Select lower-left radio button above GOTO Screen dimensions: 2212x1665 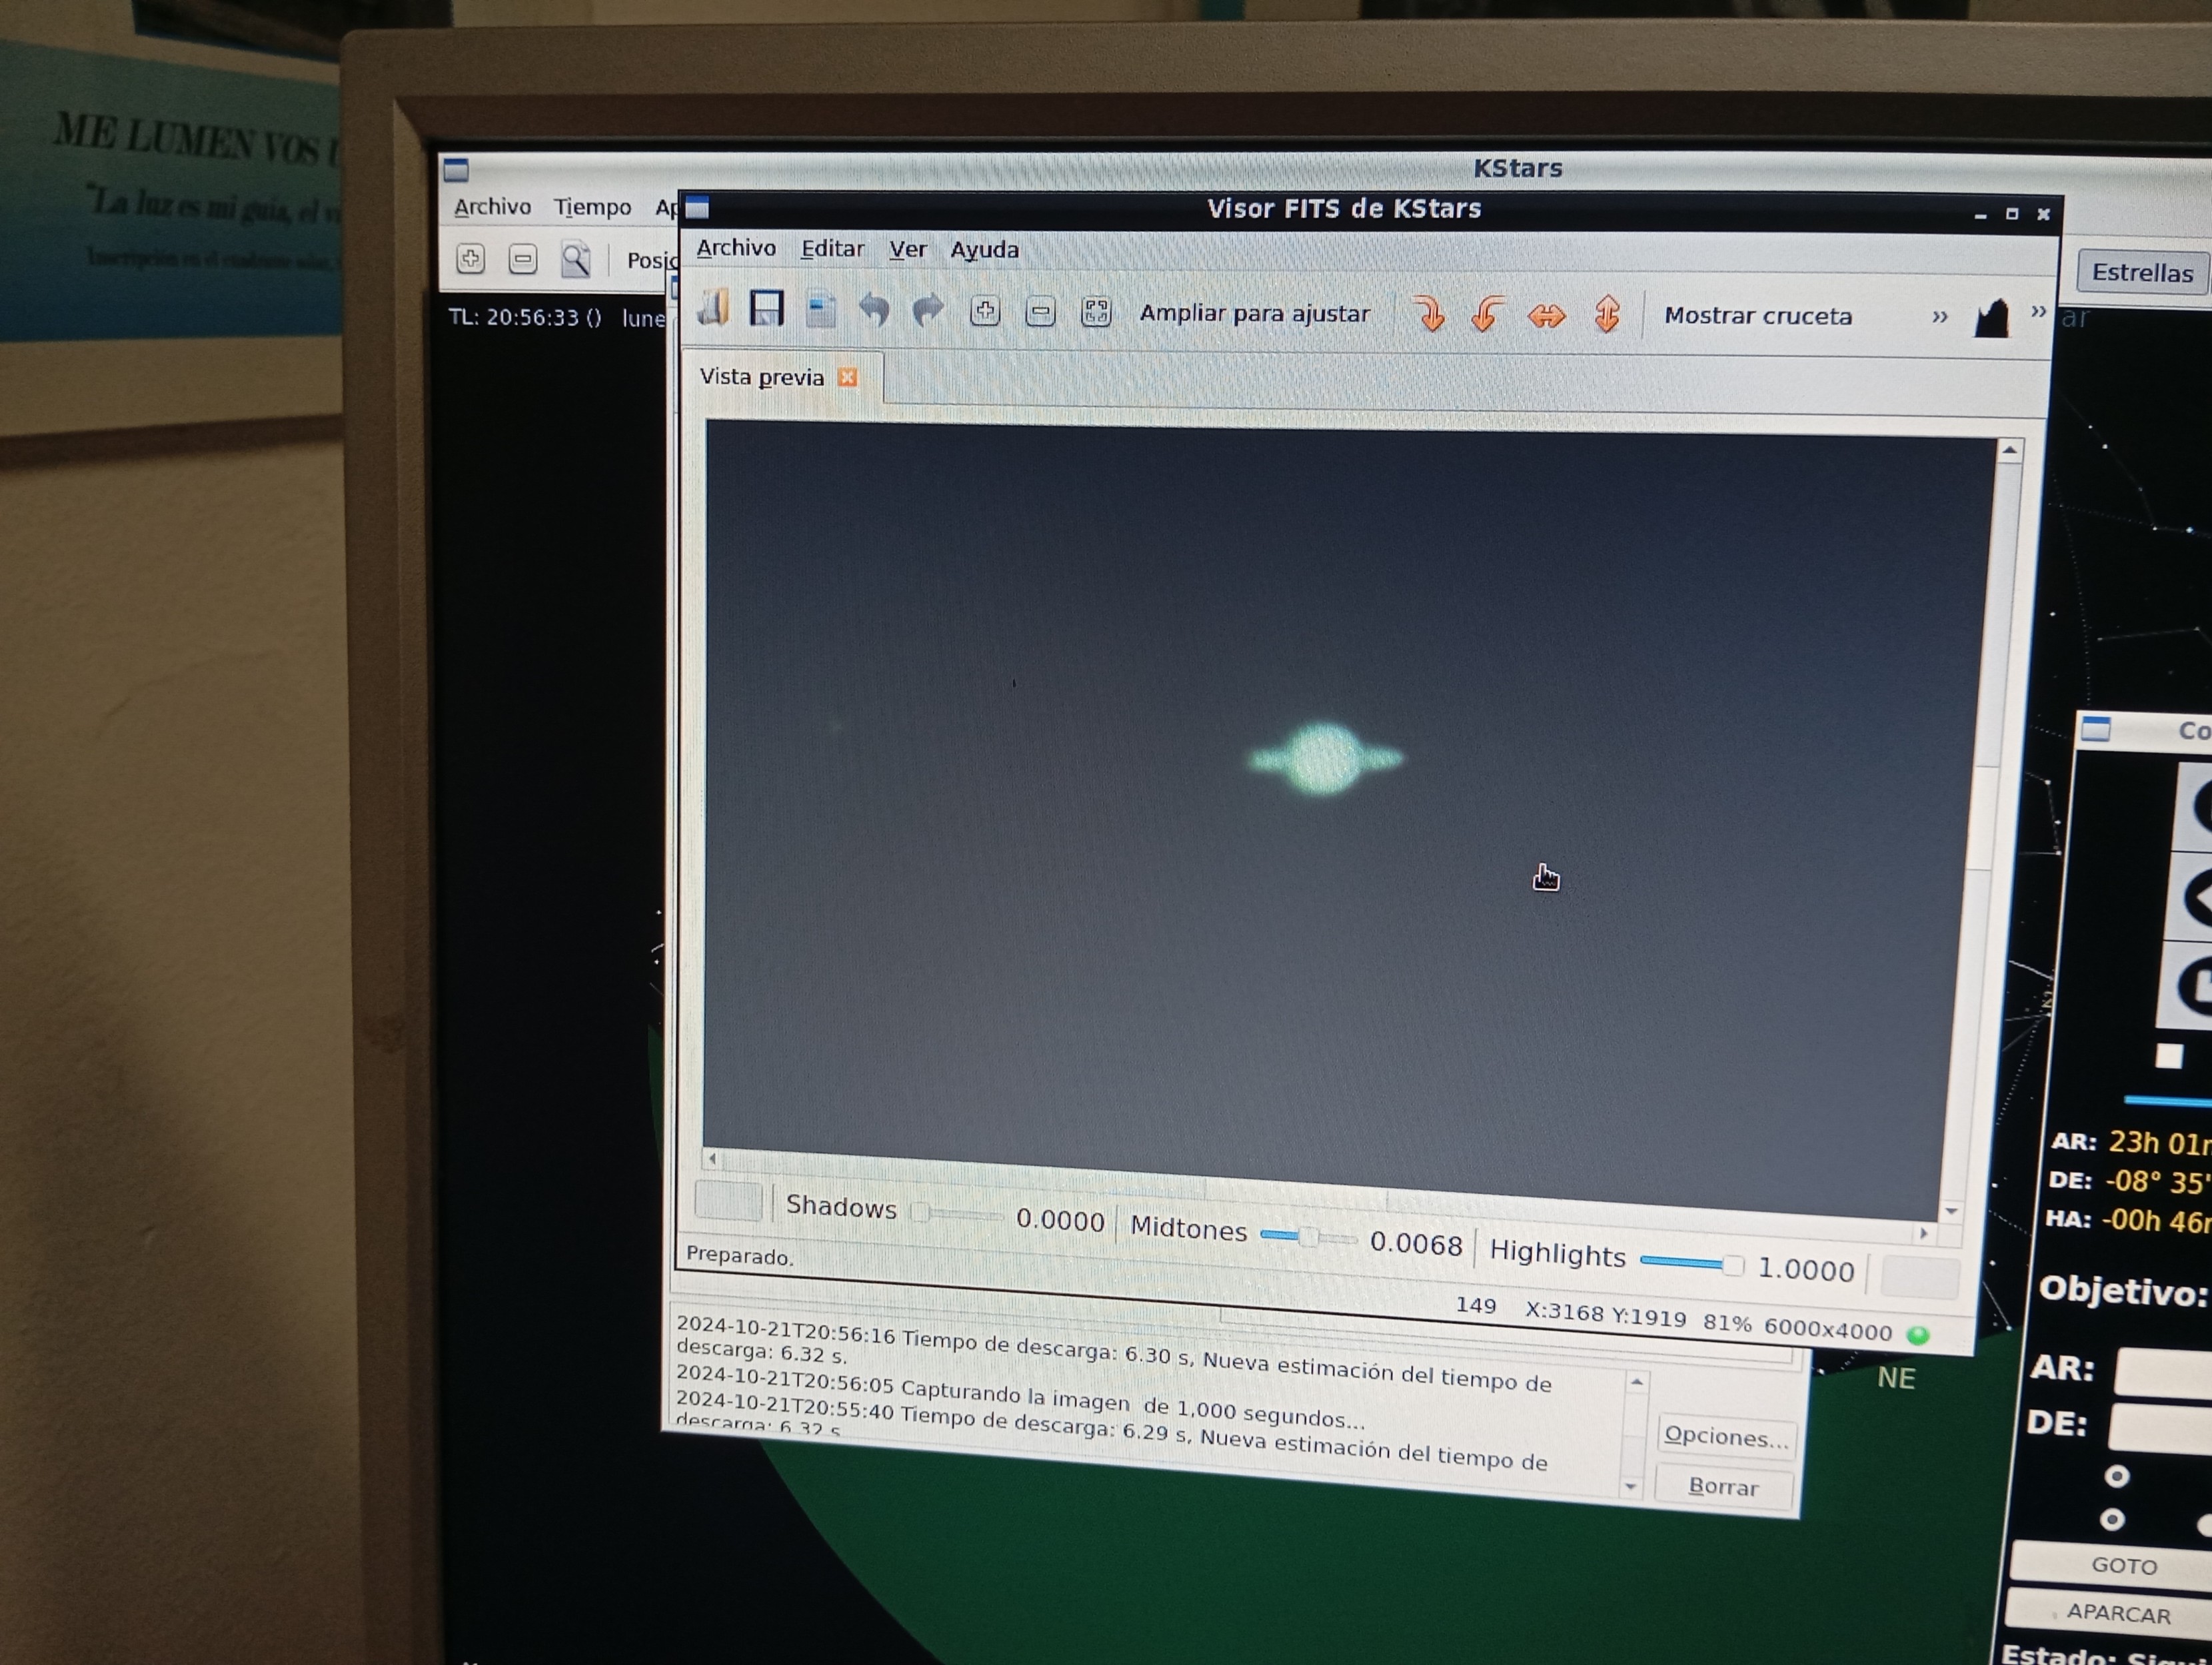click(x=2112, y=1520)
